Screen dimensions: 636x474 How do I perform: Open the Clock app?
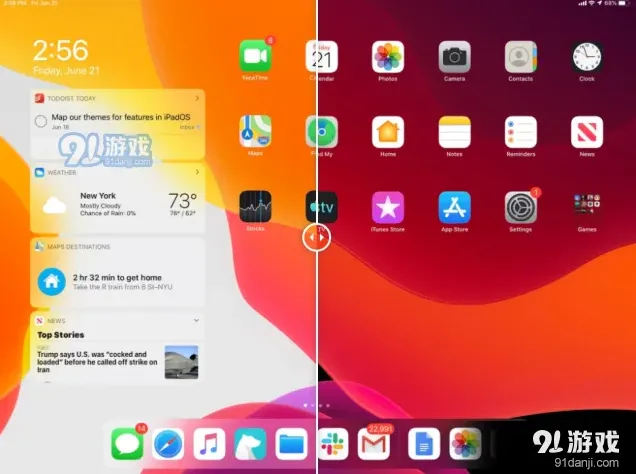point(587,57)
